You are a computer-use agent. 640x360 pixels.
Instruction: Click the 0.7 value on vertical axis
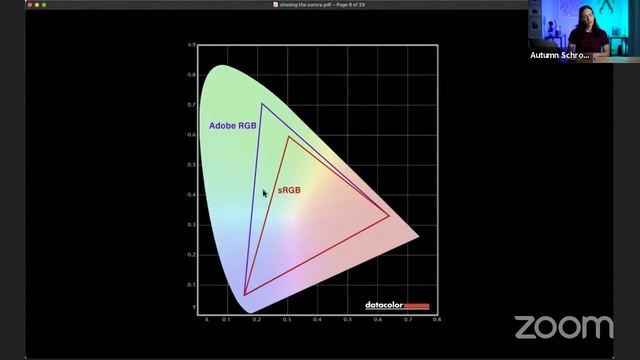191,105
